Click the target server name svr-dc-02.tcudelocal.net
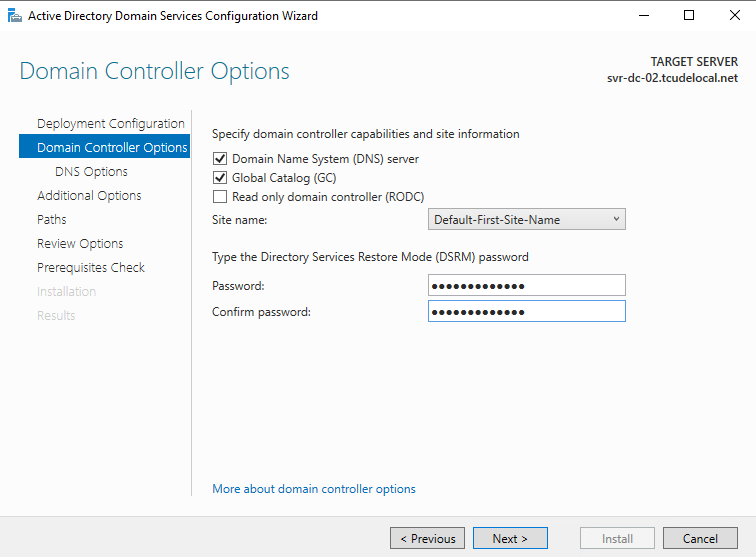Viewport: 756px width, 557px height. pyautogui.click(x=672, y=78)
